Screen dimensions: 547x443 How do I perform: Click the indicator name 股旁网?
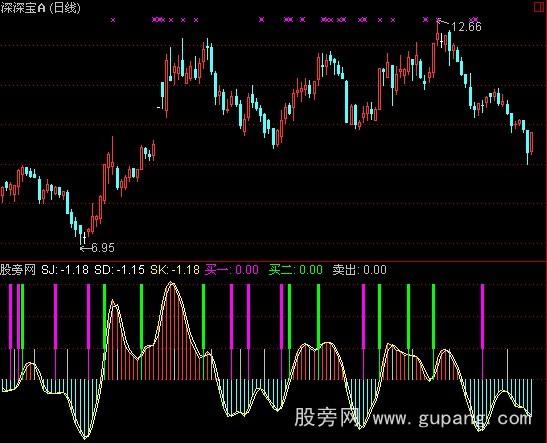point(18,270)
